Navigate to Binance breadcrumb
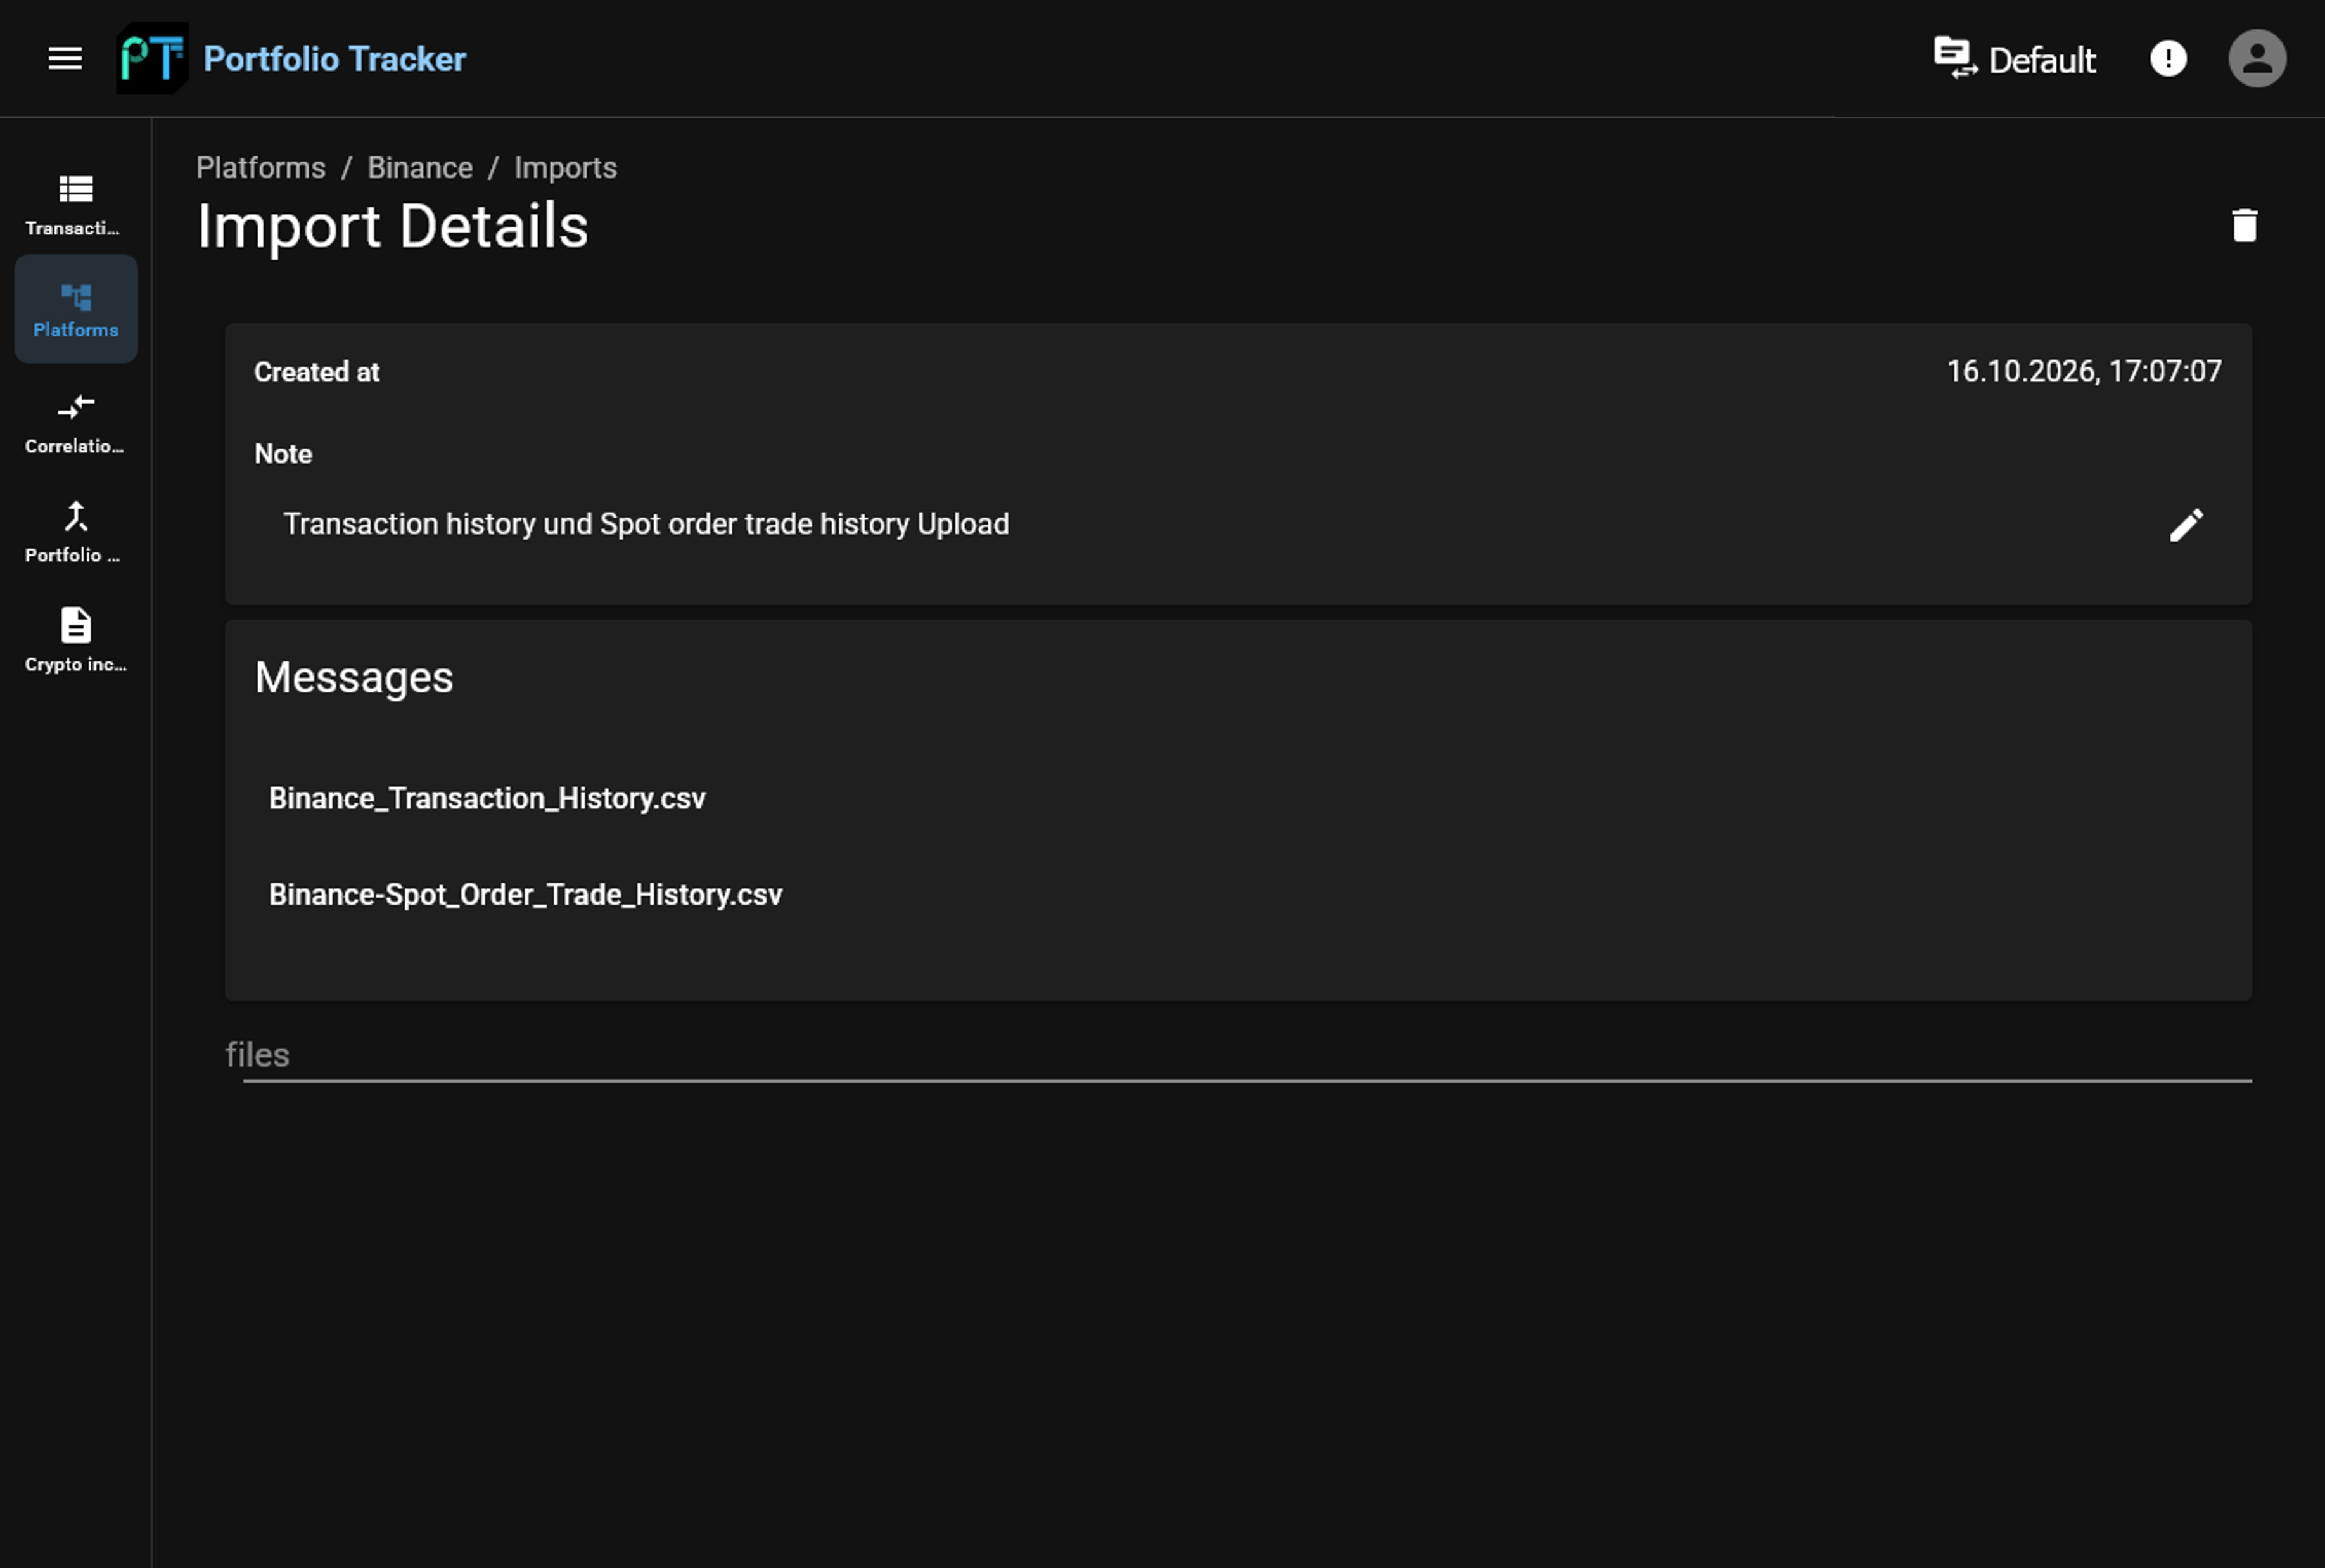2325x1568 pixels. point(420,167)
